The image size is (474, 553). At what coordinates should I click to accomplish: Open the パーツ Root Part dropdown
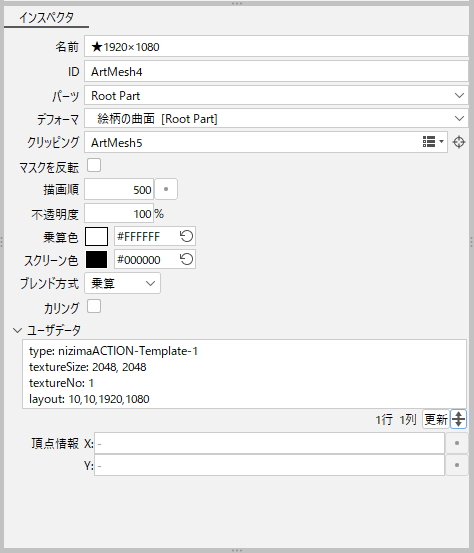[x=276, y=96]
